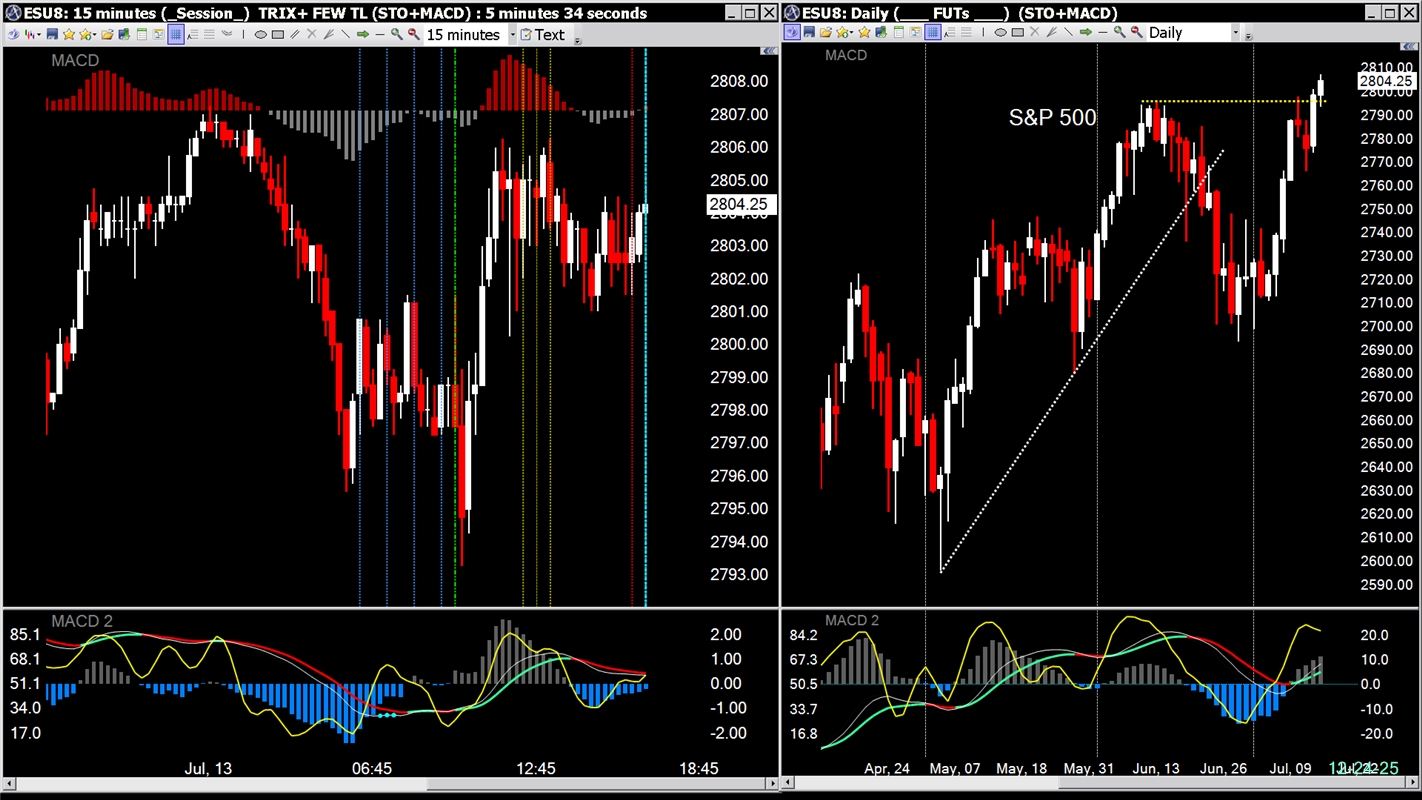Click the 2793.00 price axis label
The height and width of the screenshot is (800, 1422).
click(x=738, y=574)
